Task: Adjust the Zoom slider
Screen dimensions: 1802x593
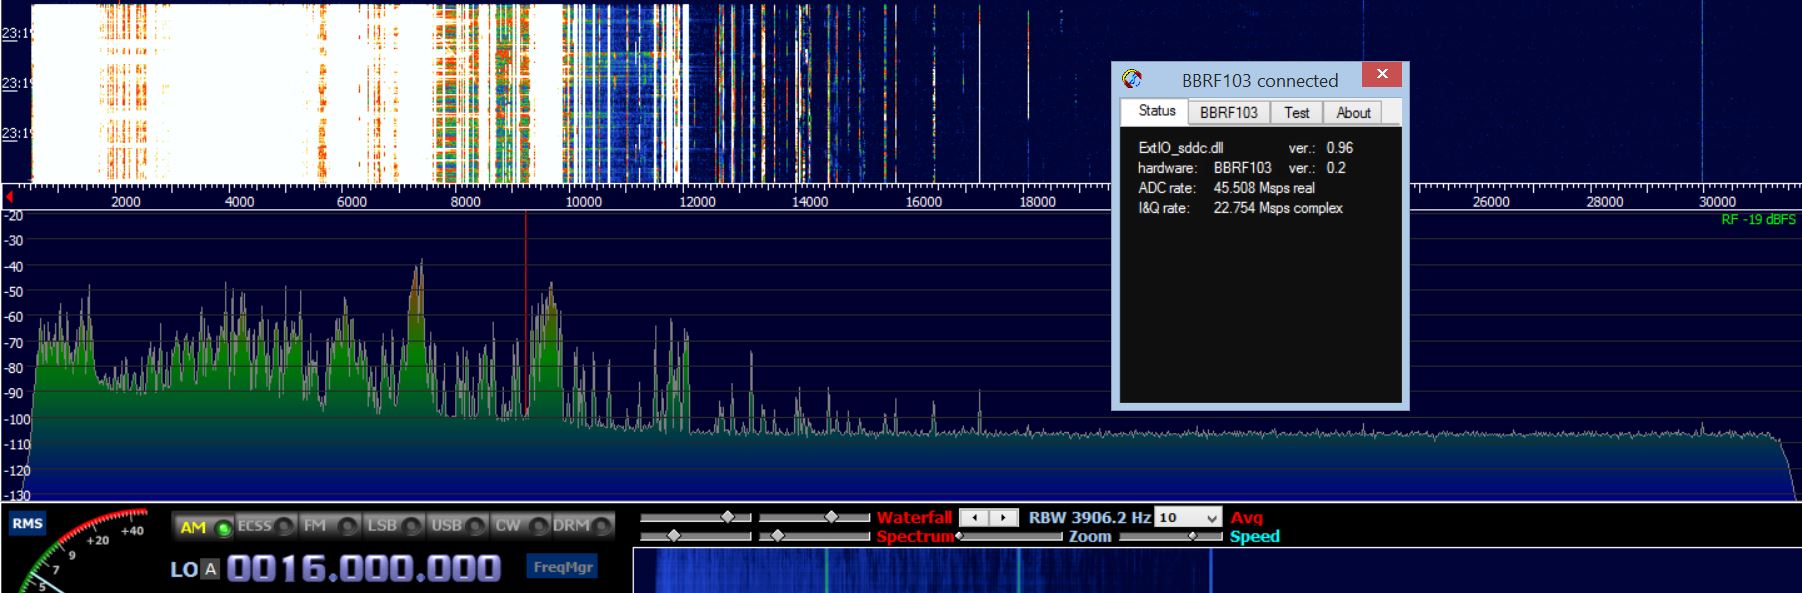Action: pyautogui.click(x=1010, y=536)
